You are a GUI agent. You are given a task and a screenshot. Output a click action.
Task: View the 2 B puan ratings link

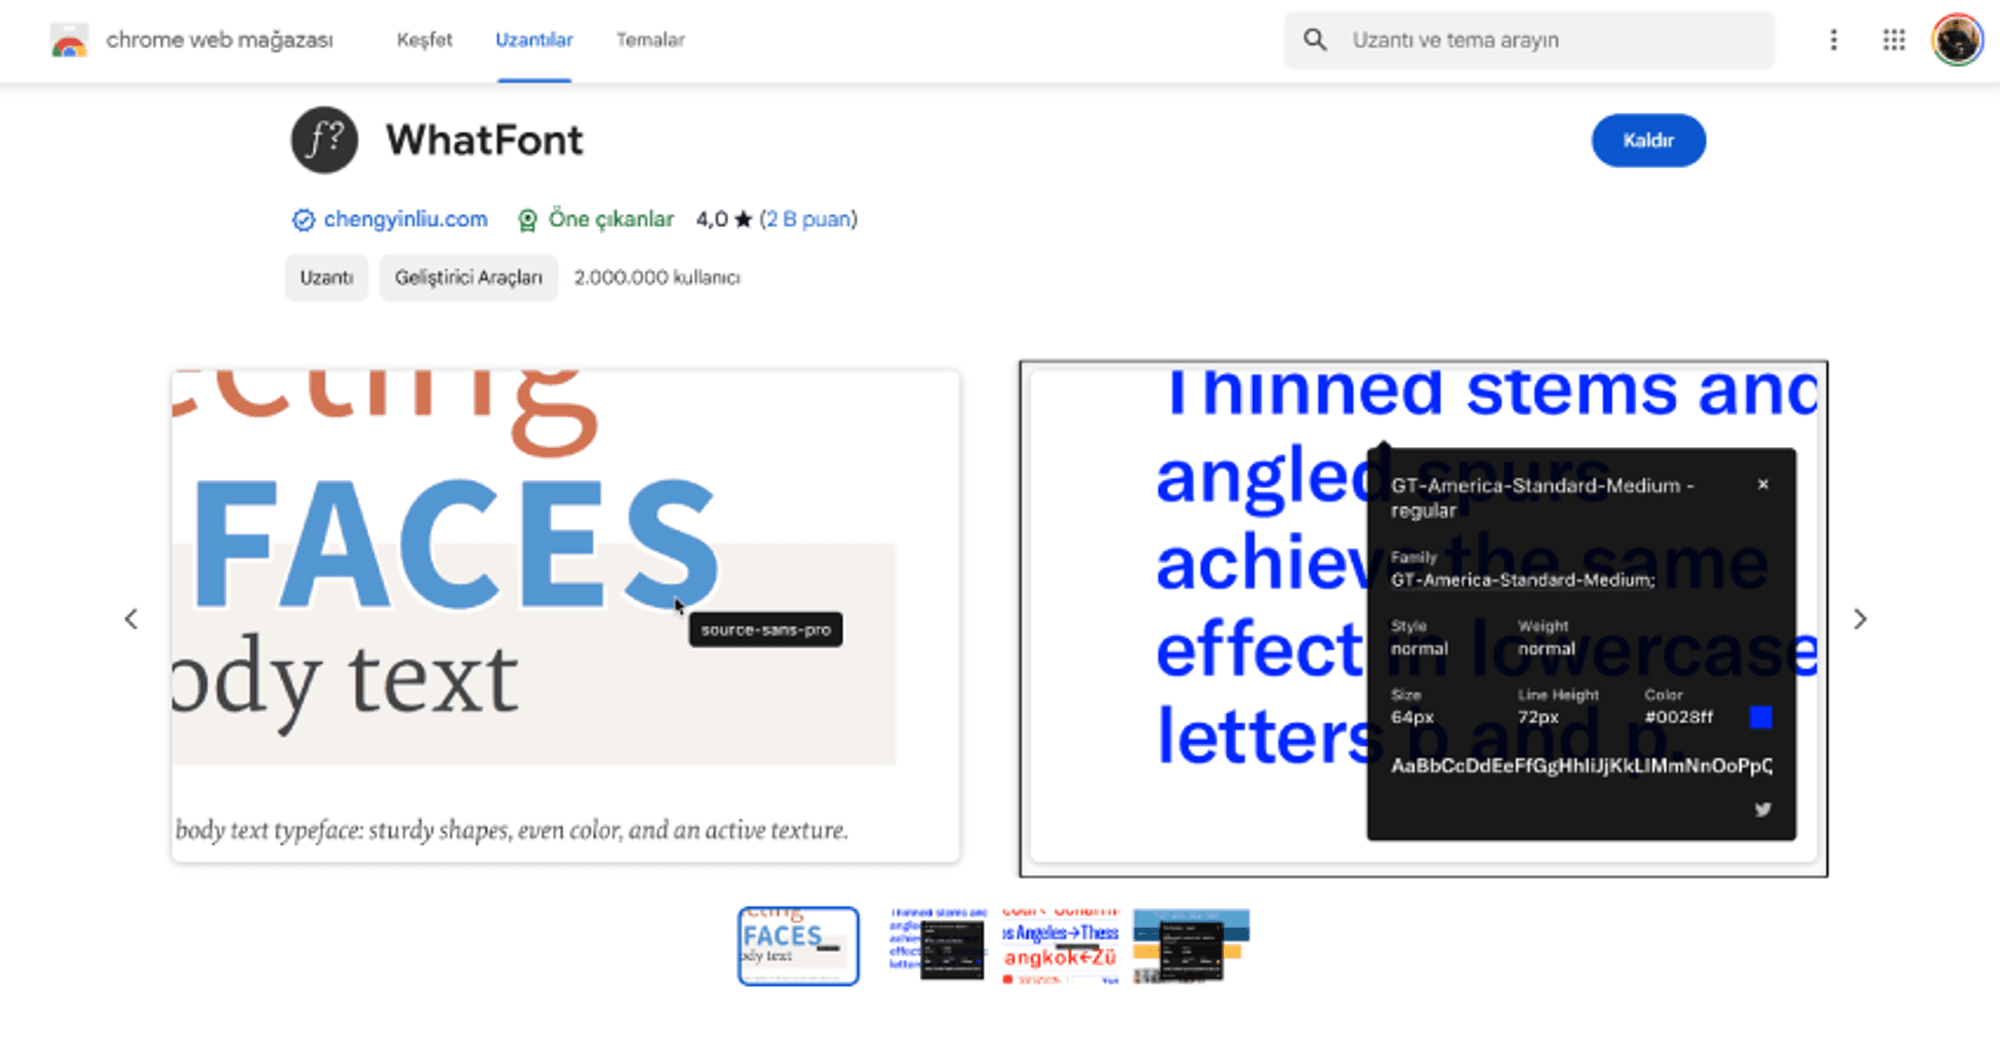[x=808, y=219]
